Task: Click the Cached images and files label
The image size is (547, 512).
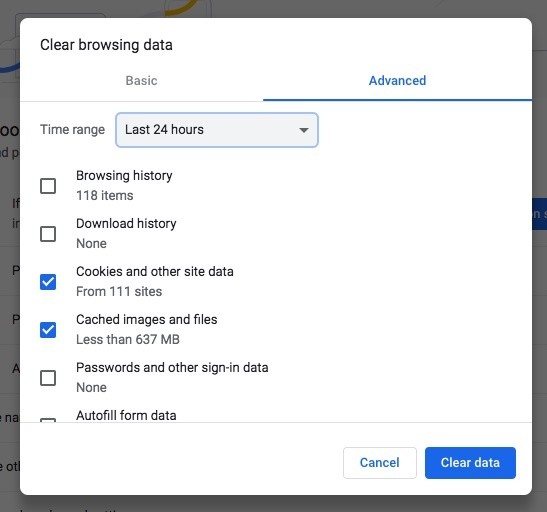Action: click(x=147, y=319)
